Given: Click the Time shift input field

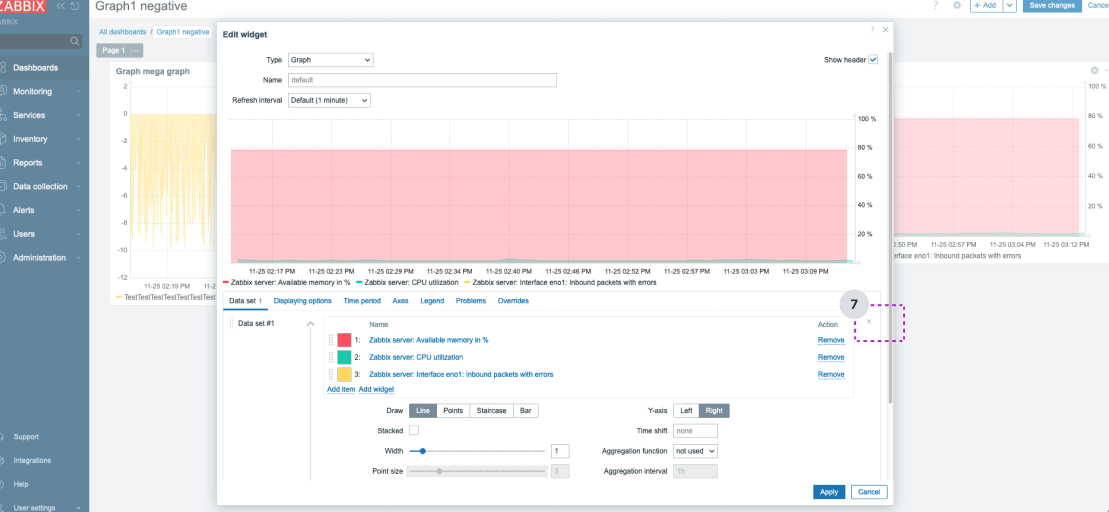Looking at the screenshot, I should pos(695,431).
